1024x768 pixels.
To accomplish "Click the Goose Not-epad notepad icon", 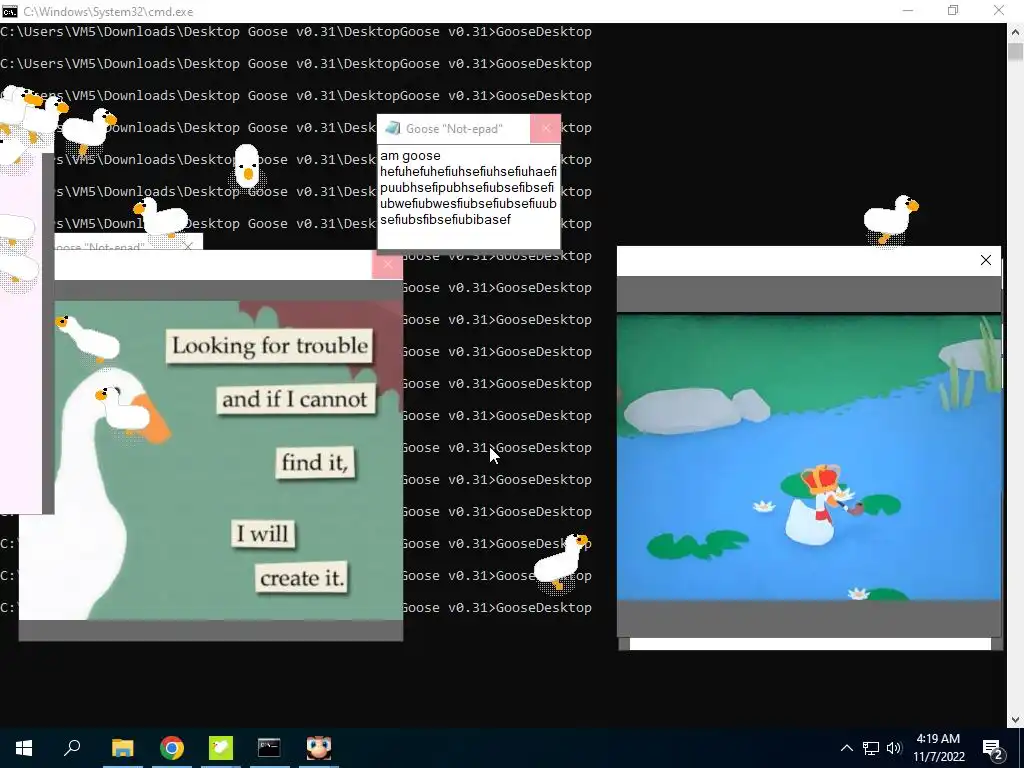I will tap(392, 128).
